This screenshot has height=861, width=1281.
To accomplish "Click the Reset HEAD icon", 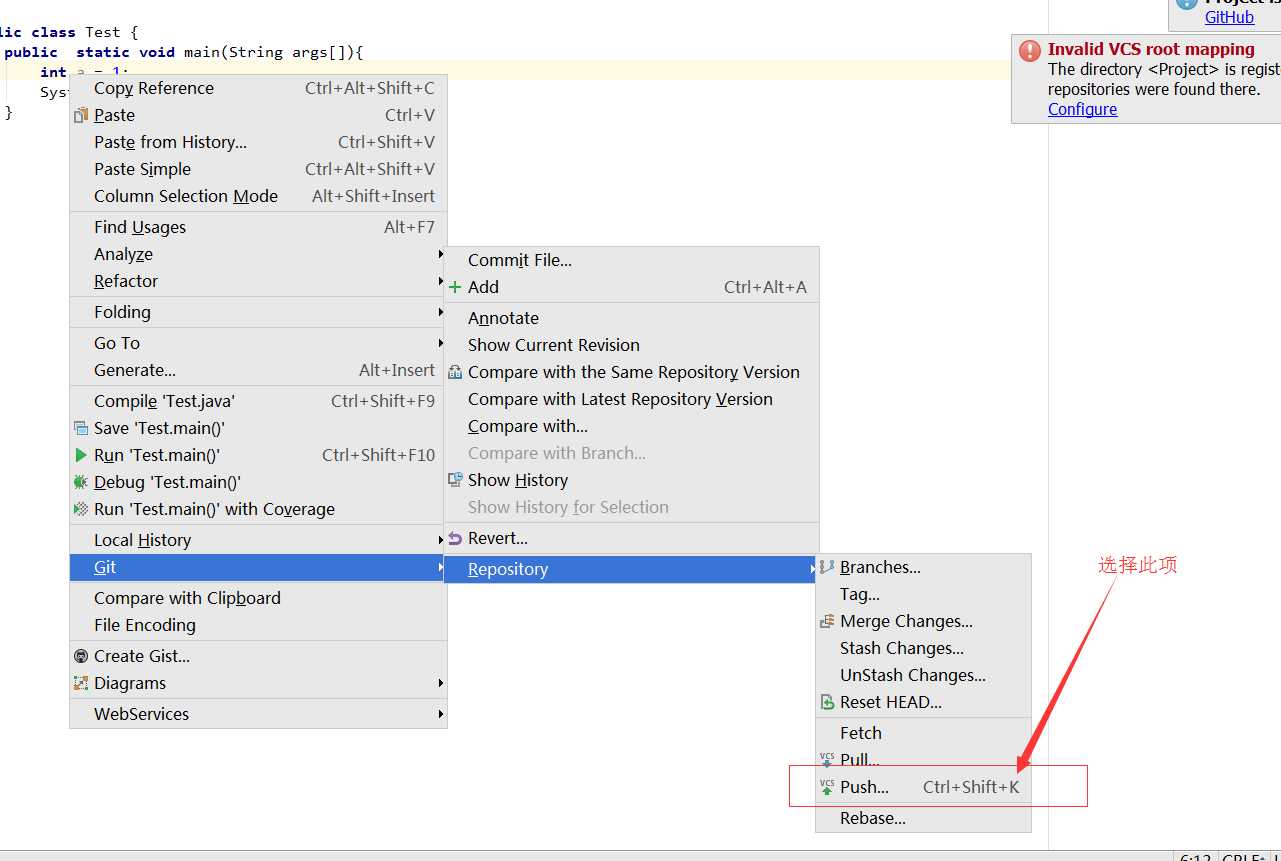I will [x=827, y=702].
